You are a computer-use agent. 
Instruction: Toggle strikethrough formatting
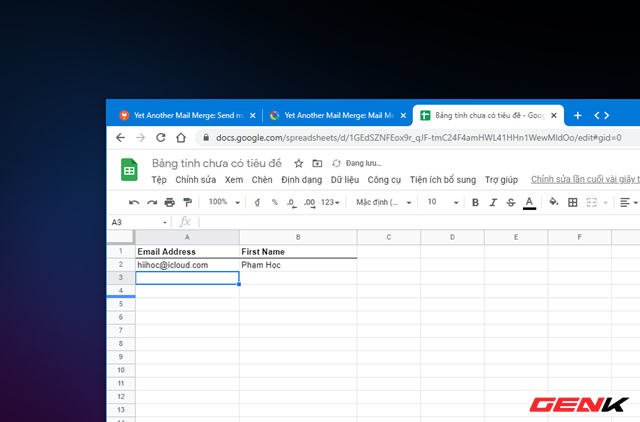click(510, 202)
